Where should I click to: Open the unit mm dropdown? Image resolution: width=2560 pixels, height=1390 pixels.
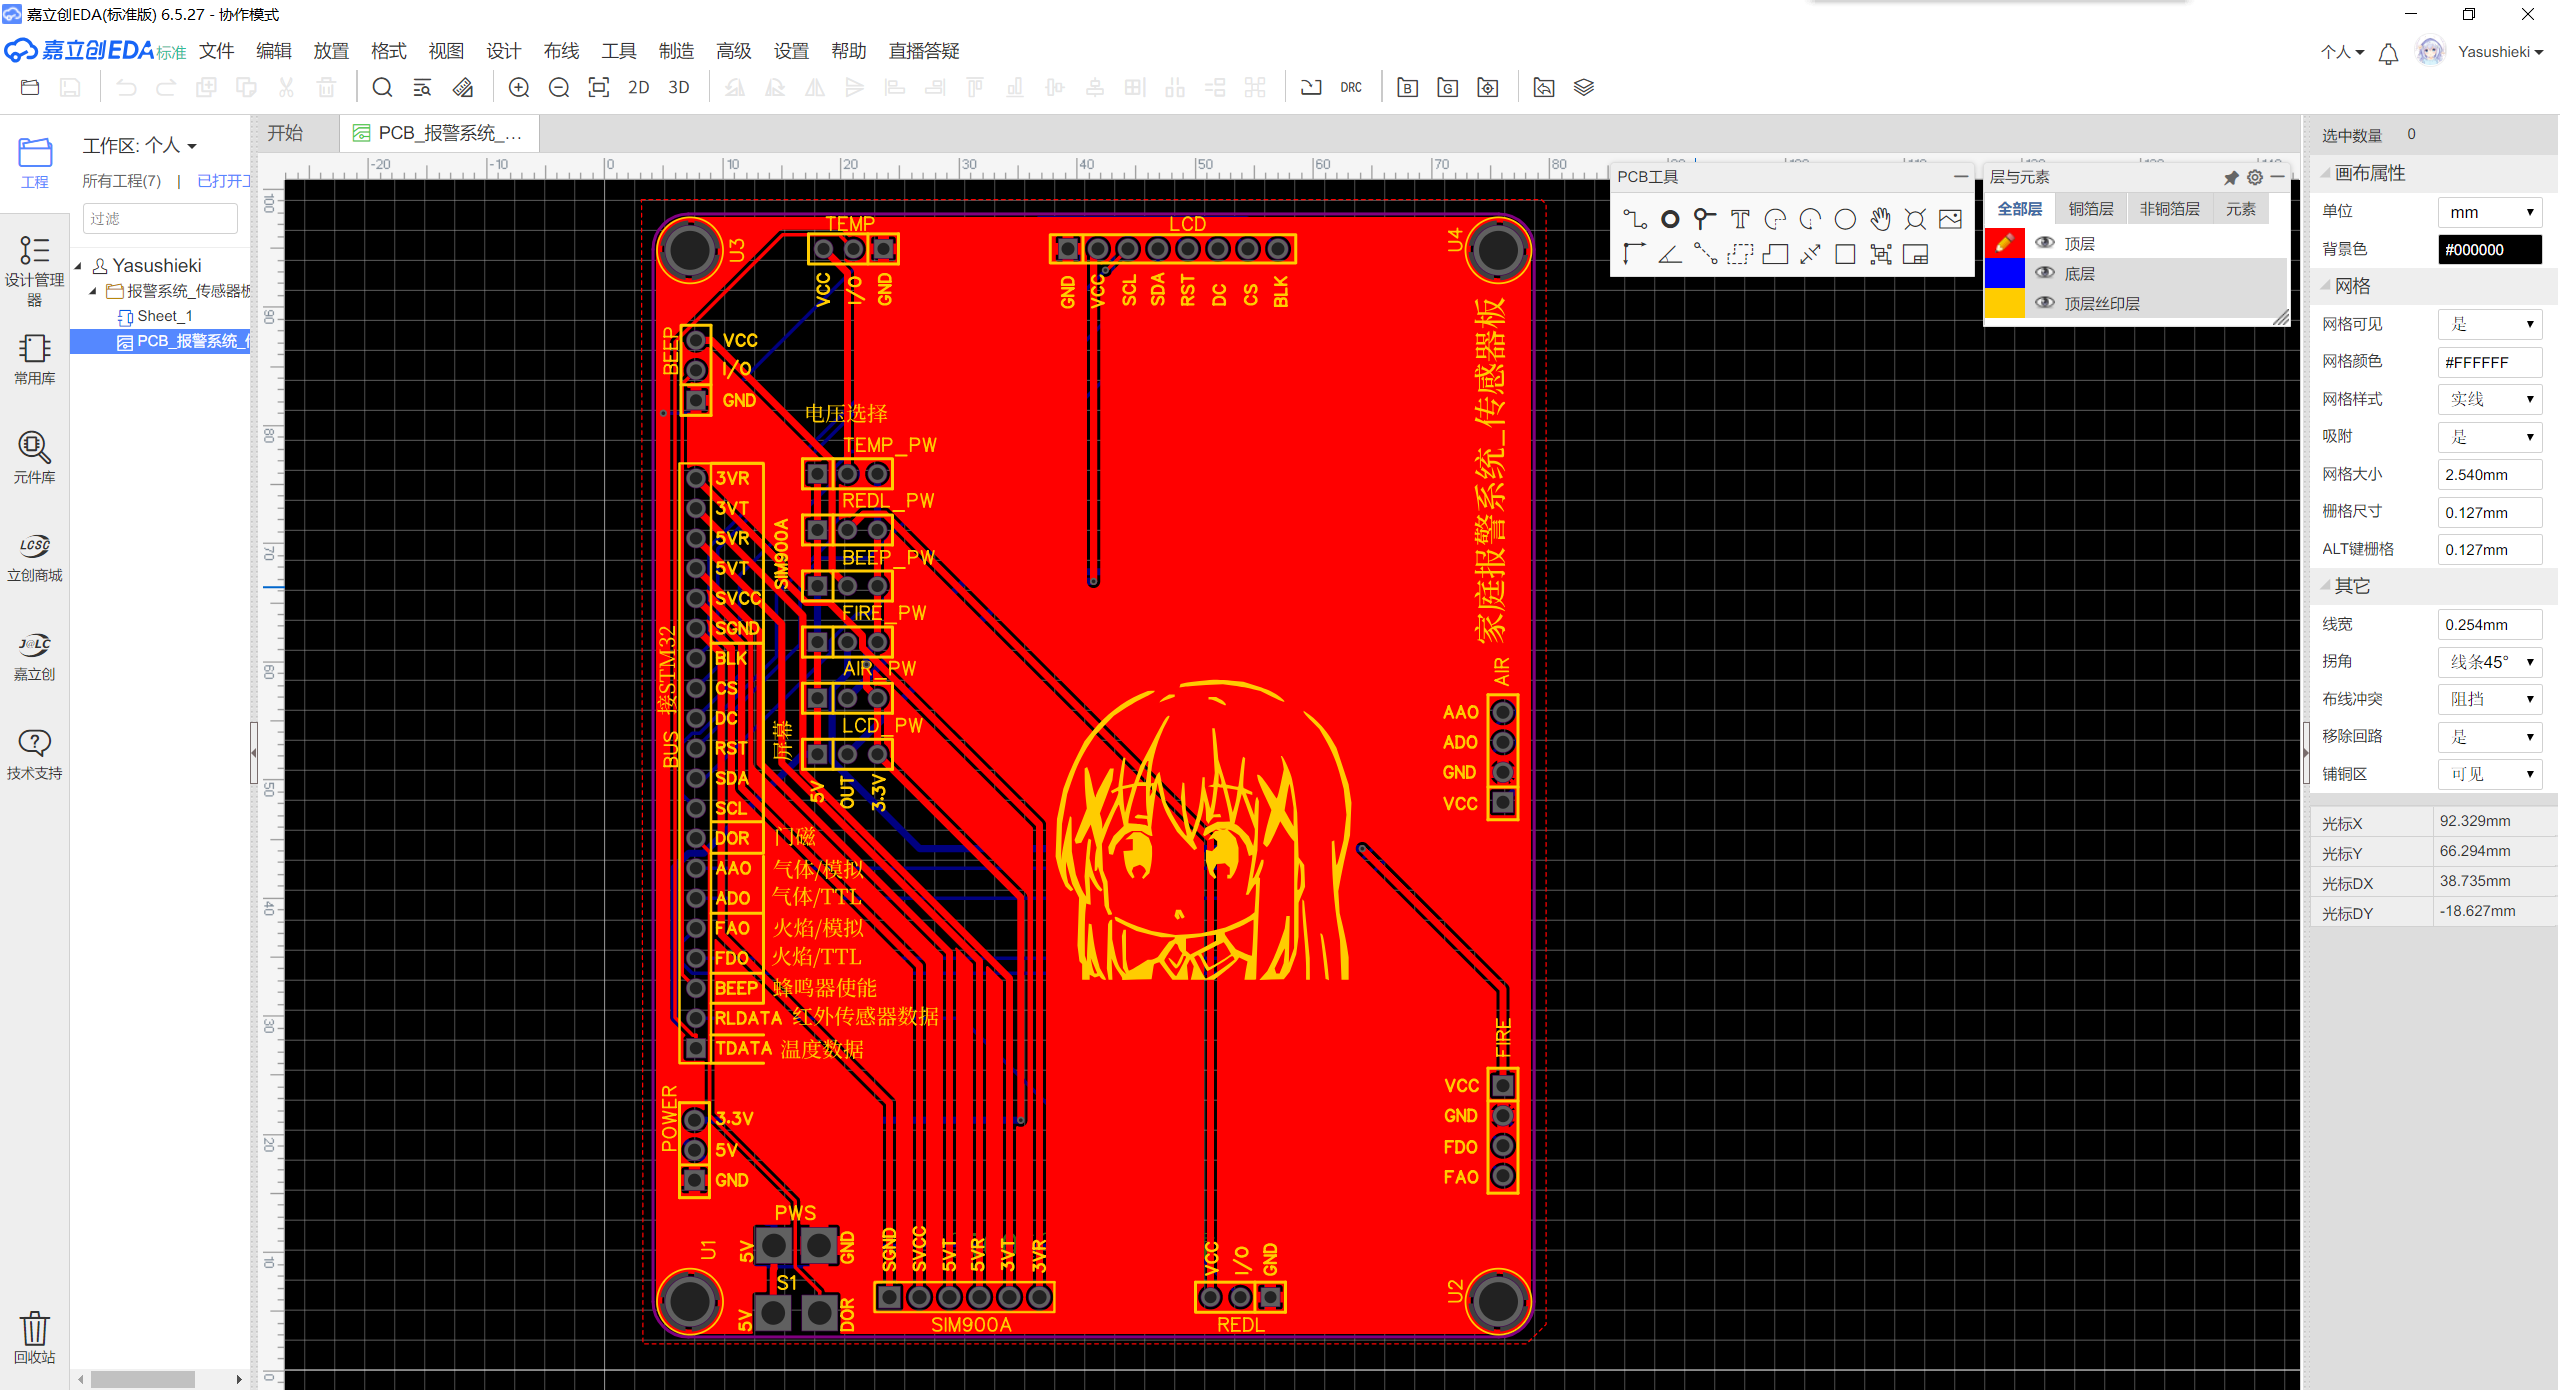(x=2490, y=212)
